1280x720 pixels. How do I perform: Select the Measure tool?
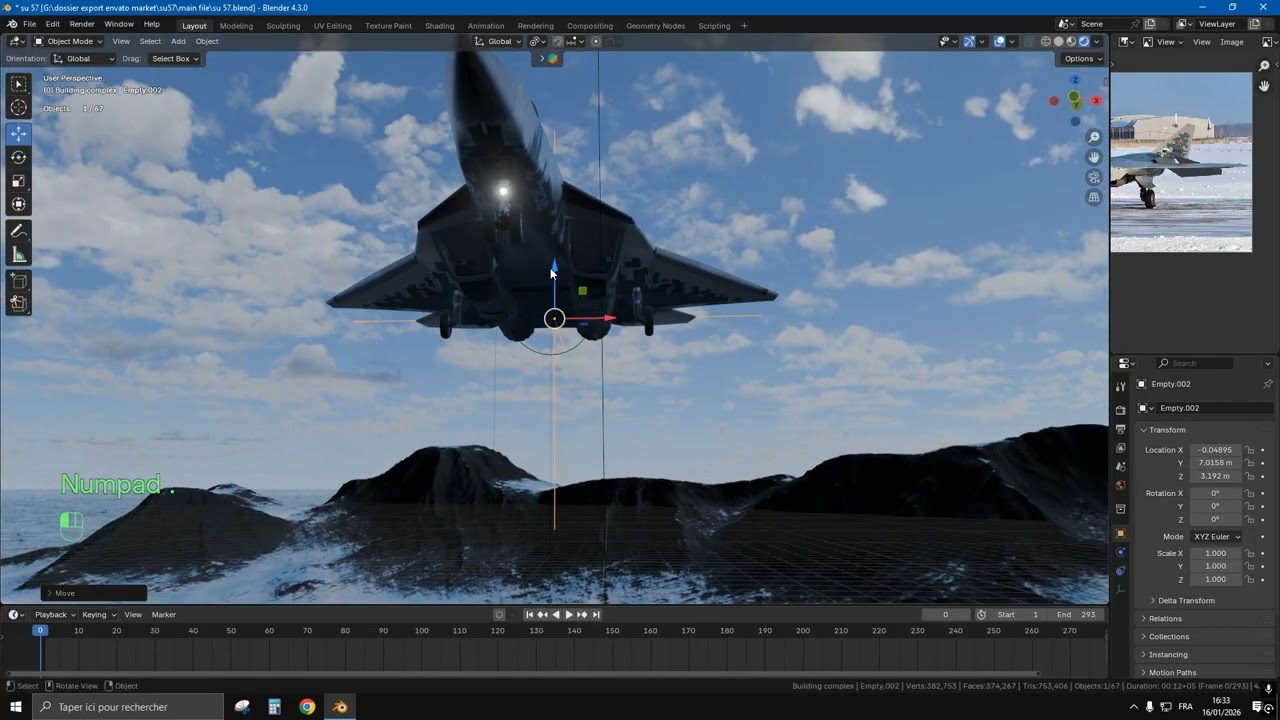coord(19,255)
